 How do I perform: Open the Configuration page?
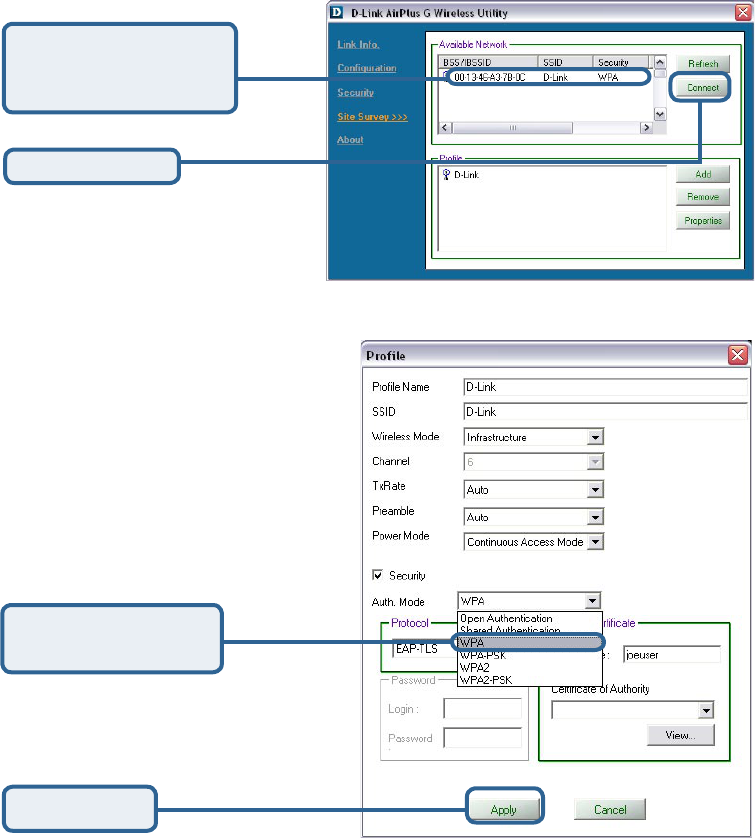(367, 68)
